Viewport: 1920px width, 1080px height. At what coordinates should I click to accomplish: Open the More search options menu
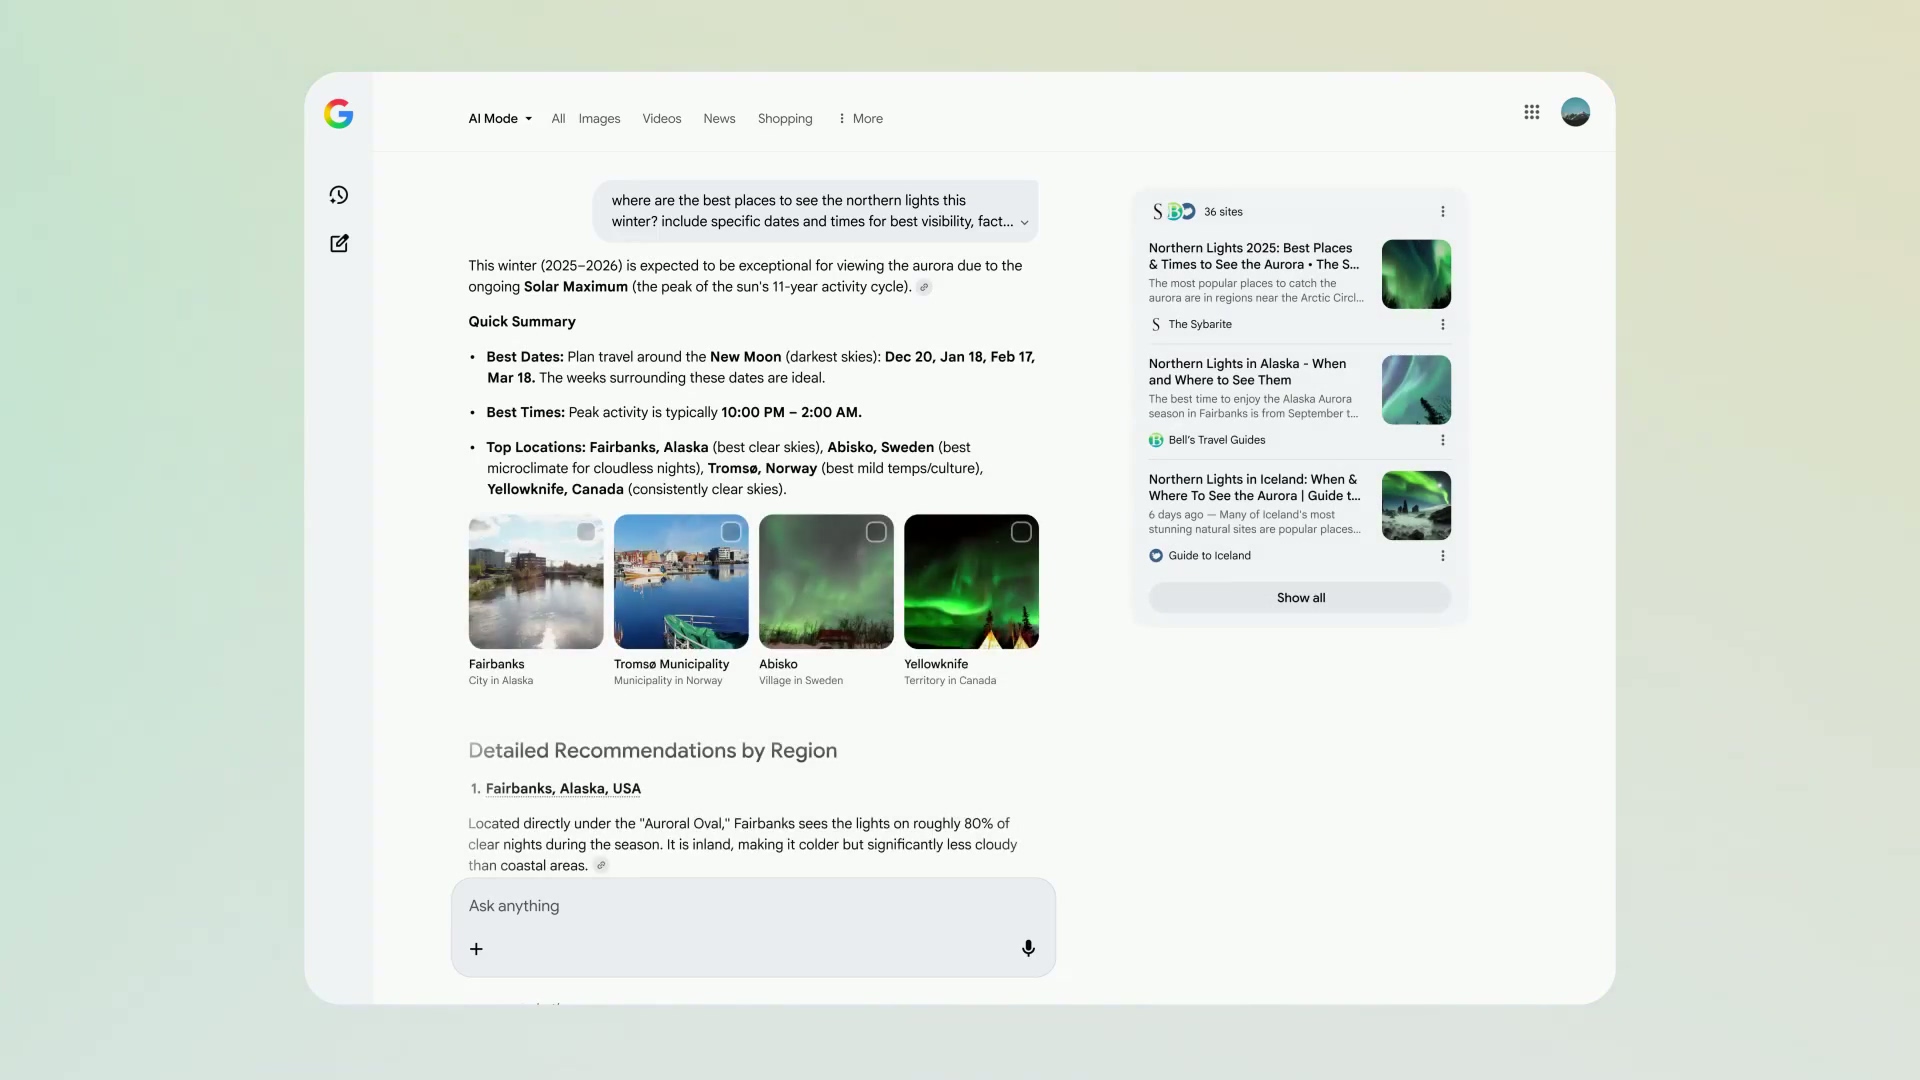pos(860,118)
